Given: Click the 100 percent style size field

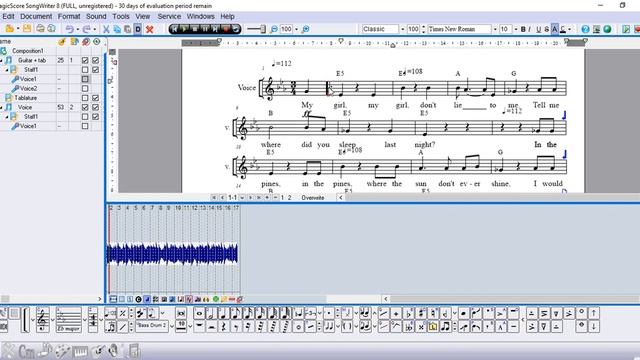Looking at the screenshot, I should [413, 29].
